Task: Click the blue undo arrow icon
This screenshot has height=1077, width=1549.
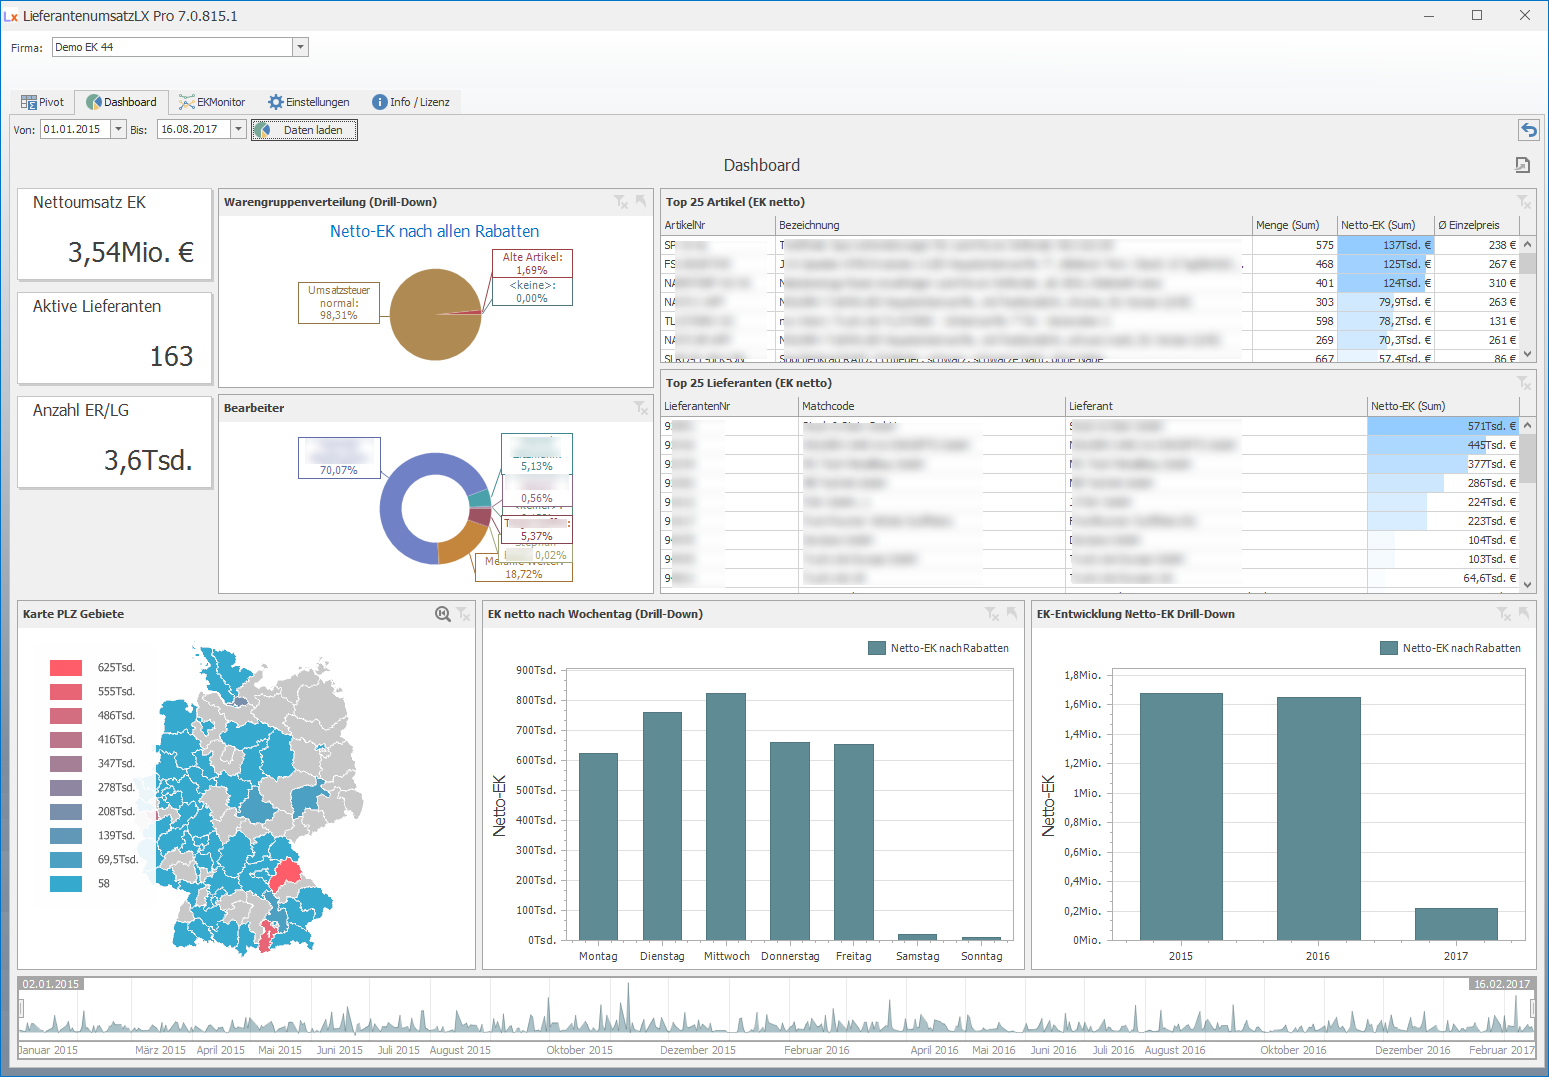Action: coord(1528,129)
